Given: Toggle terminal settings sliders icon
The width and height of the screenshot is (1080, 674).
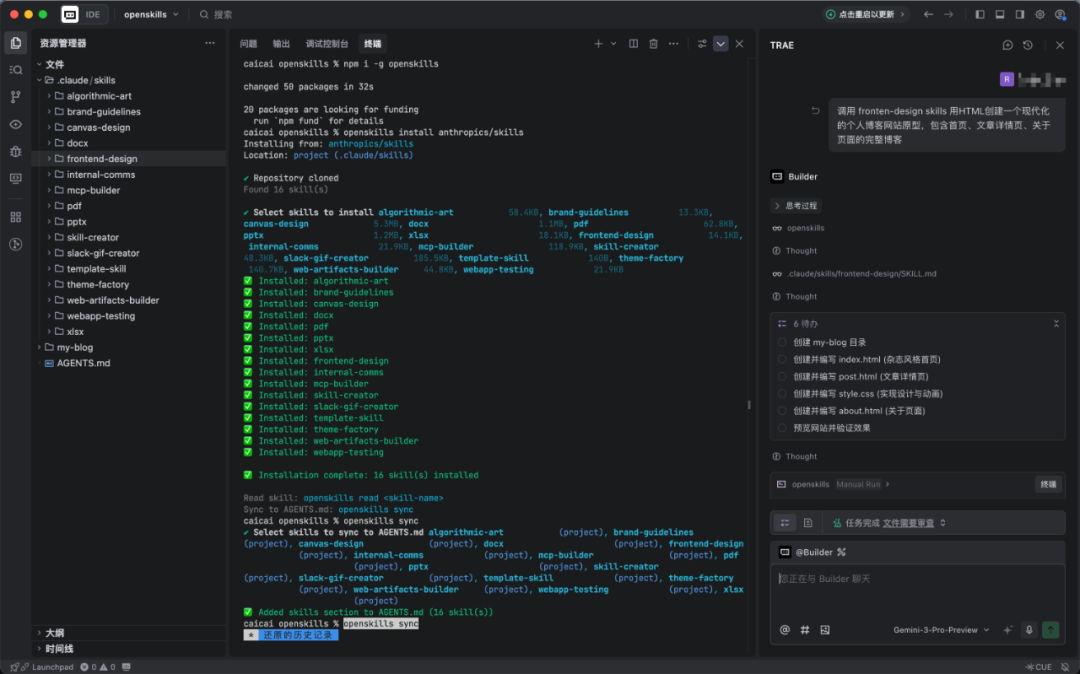Looking at the screenshot, I should 701,43.
